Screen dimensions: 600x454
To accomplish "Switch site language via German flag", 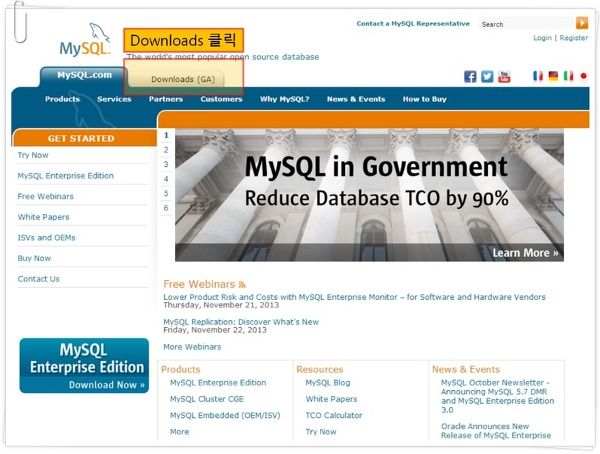I will pos(553,76).
